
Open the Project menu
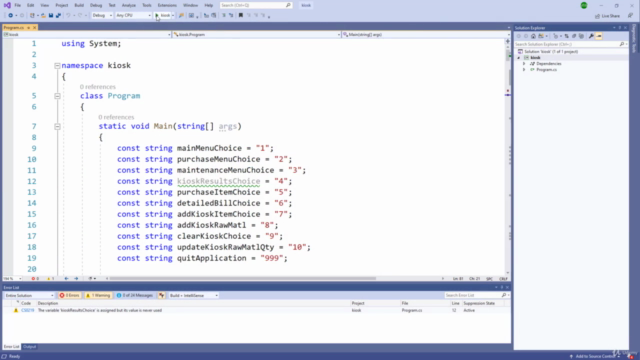click(62, 5)
